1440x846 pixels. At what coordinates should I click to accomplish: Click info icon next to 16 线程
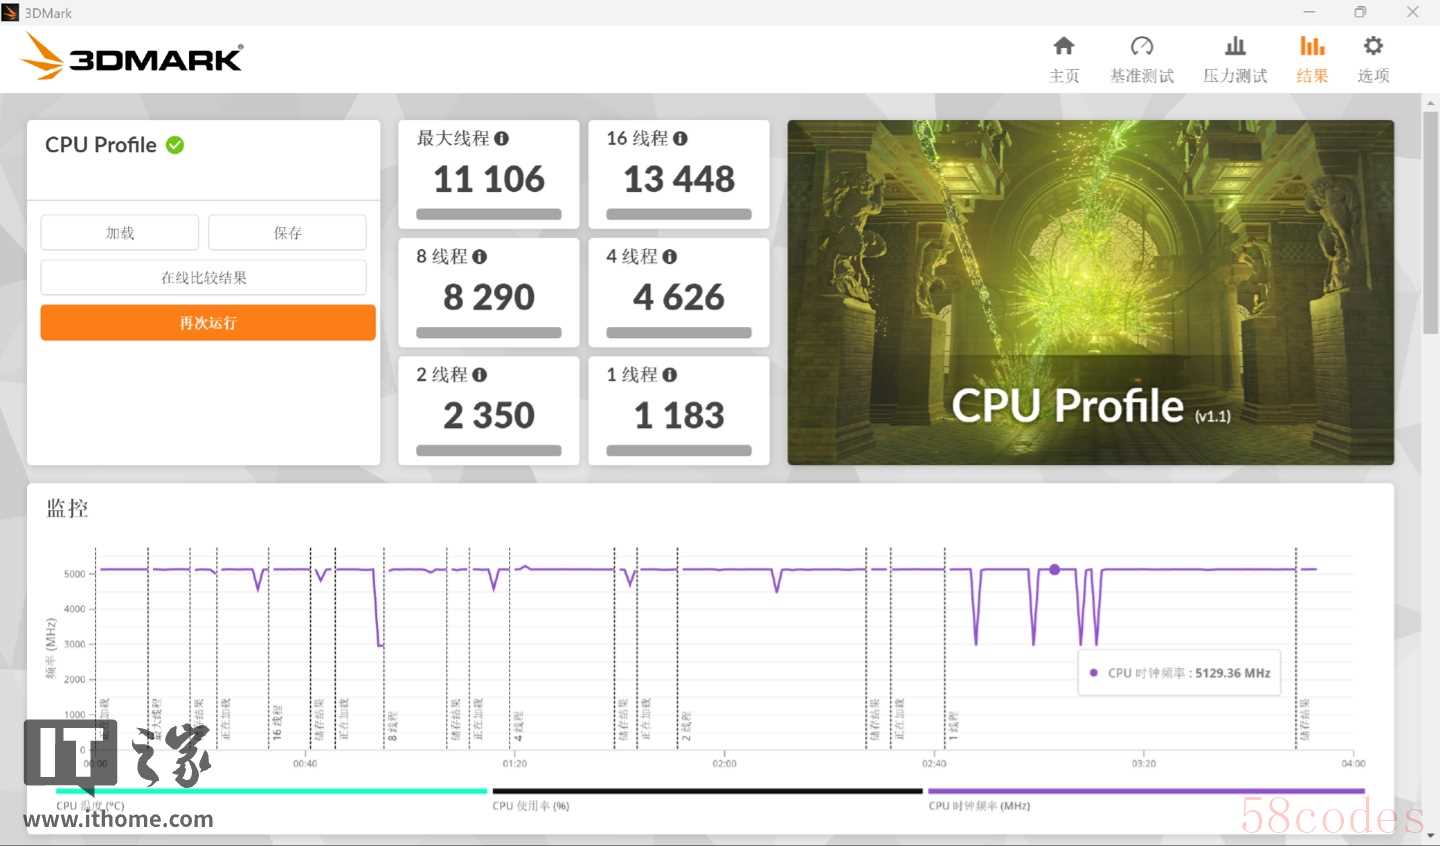point(680,139)
